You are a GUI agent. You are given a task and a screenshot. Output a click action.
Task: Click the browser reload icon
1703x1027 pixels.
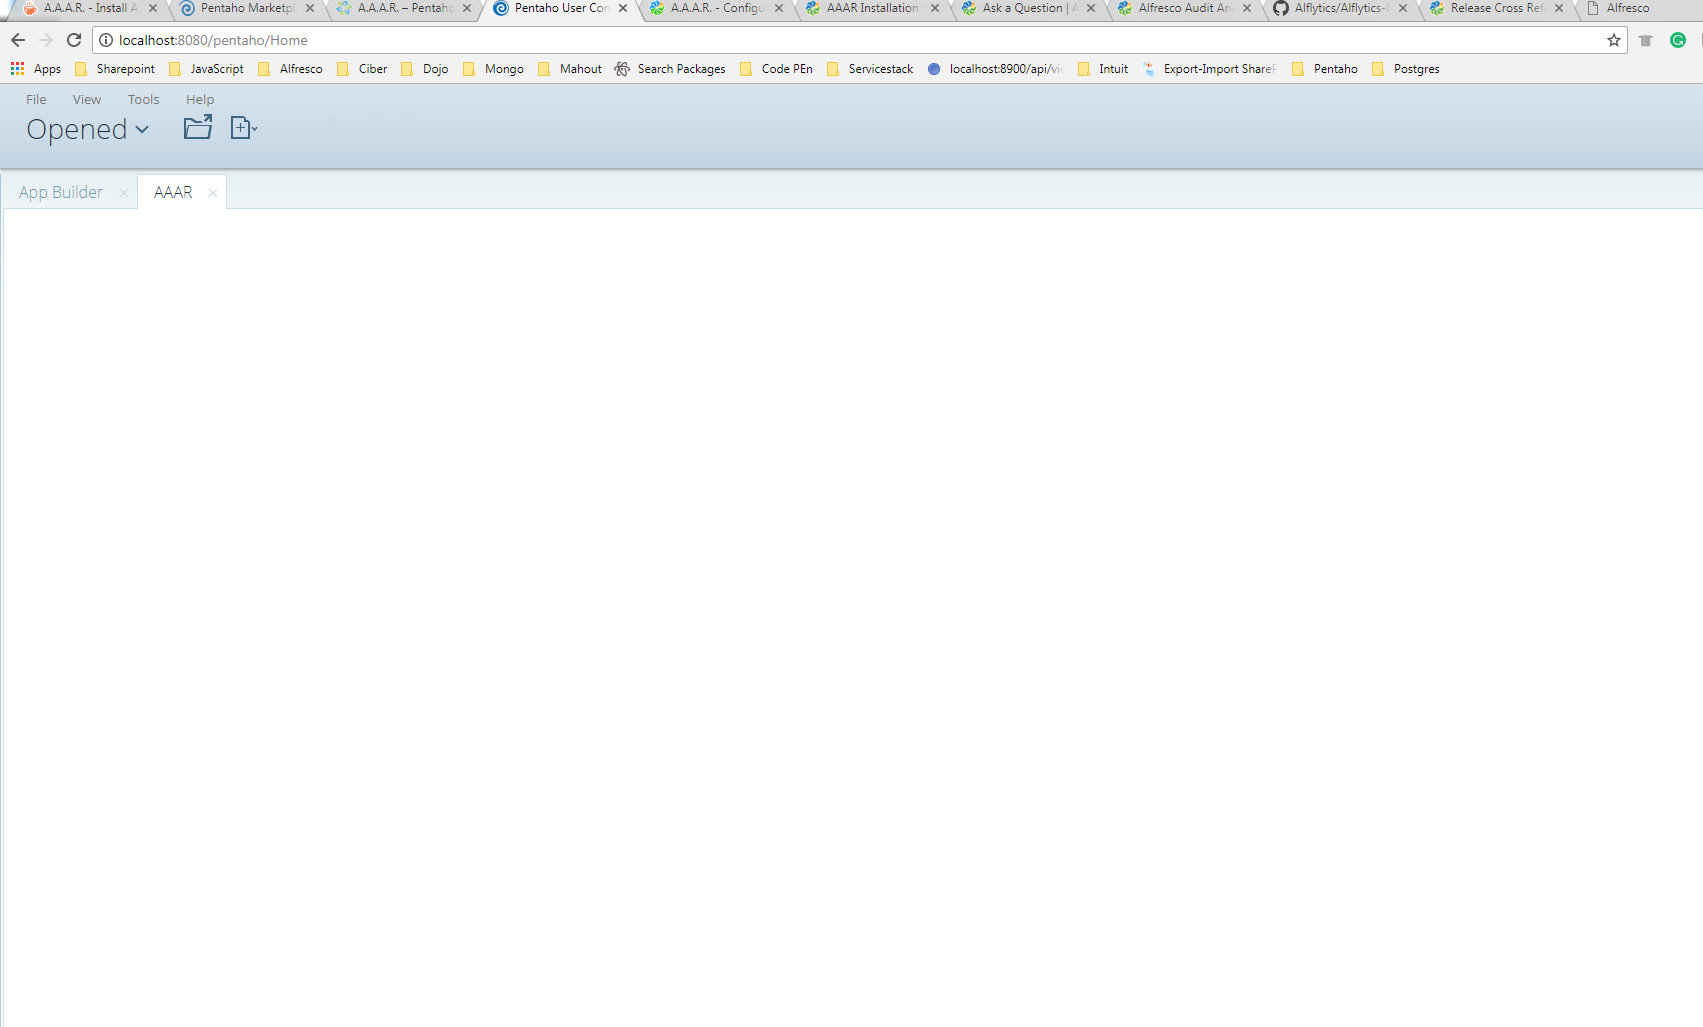coord(74,40)
